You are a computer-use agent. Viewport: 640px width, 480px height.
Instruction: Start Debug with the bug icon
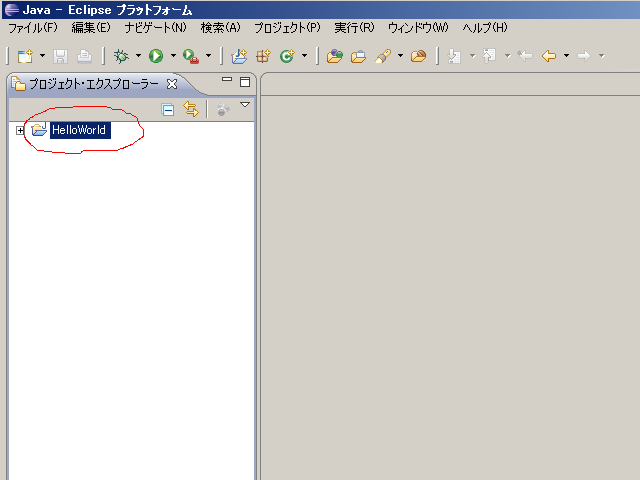121,56
